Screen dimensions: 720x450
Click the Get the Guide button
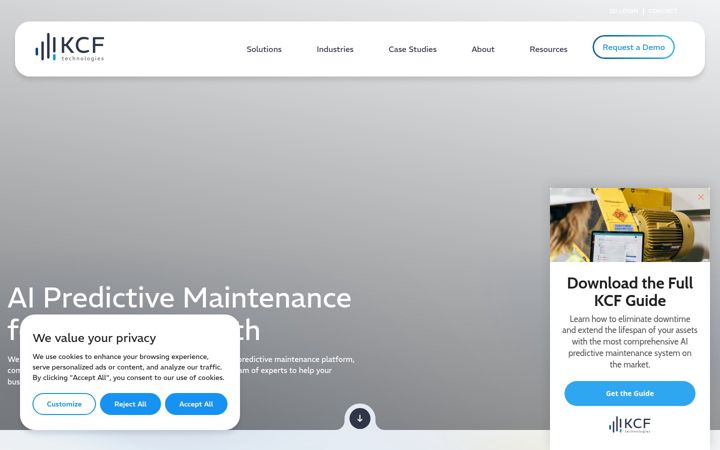click(x=630, y=394)
